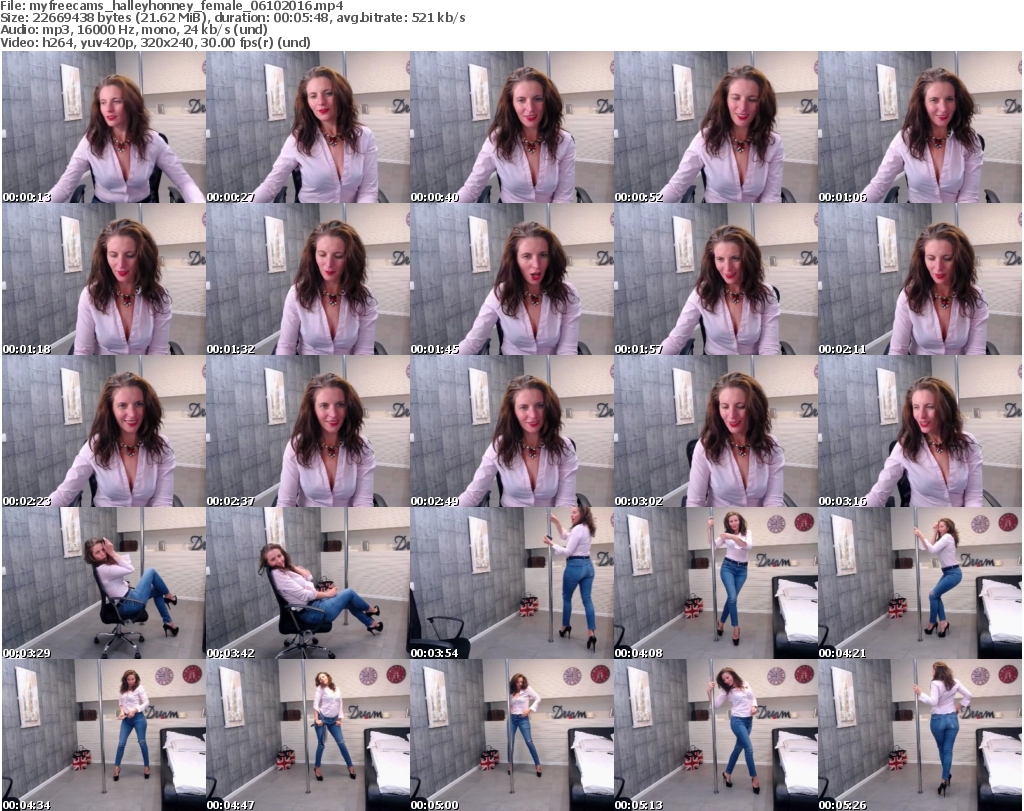Select the thumbnail frame stamped 00:00:40
Screen dimensions: 1024x811
[512, 127]
